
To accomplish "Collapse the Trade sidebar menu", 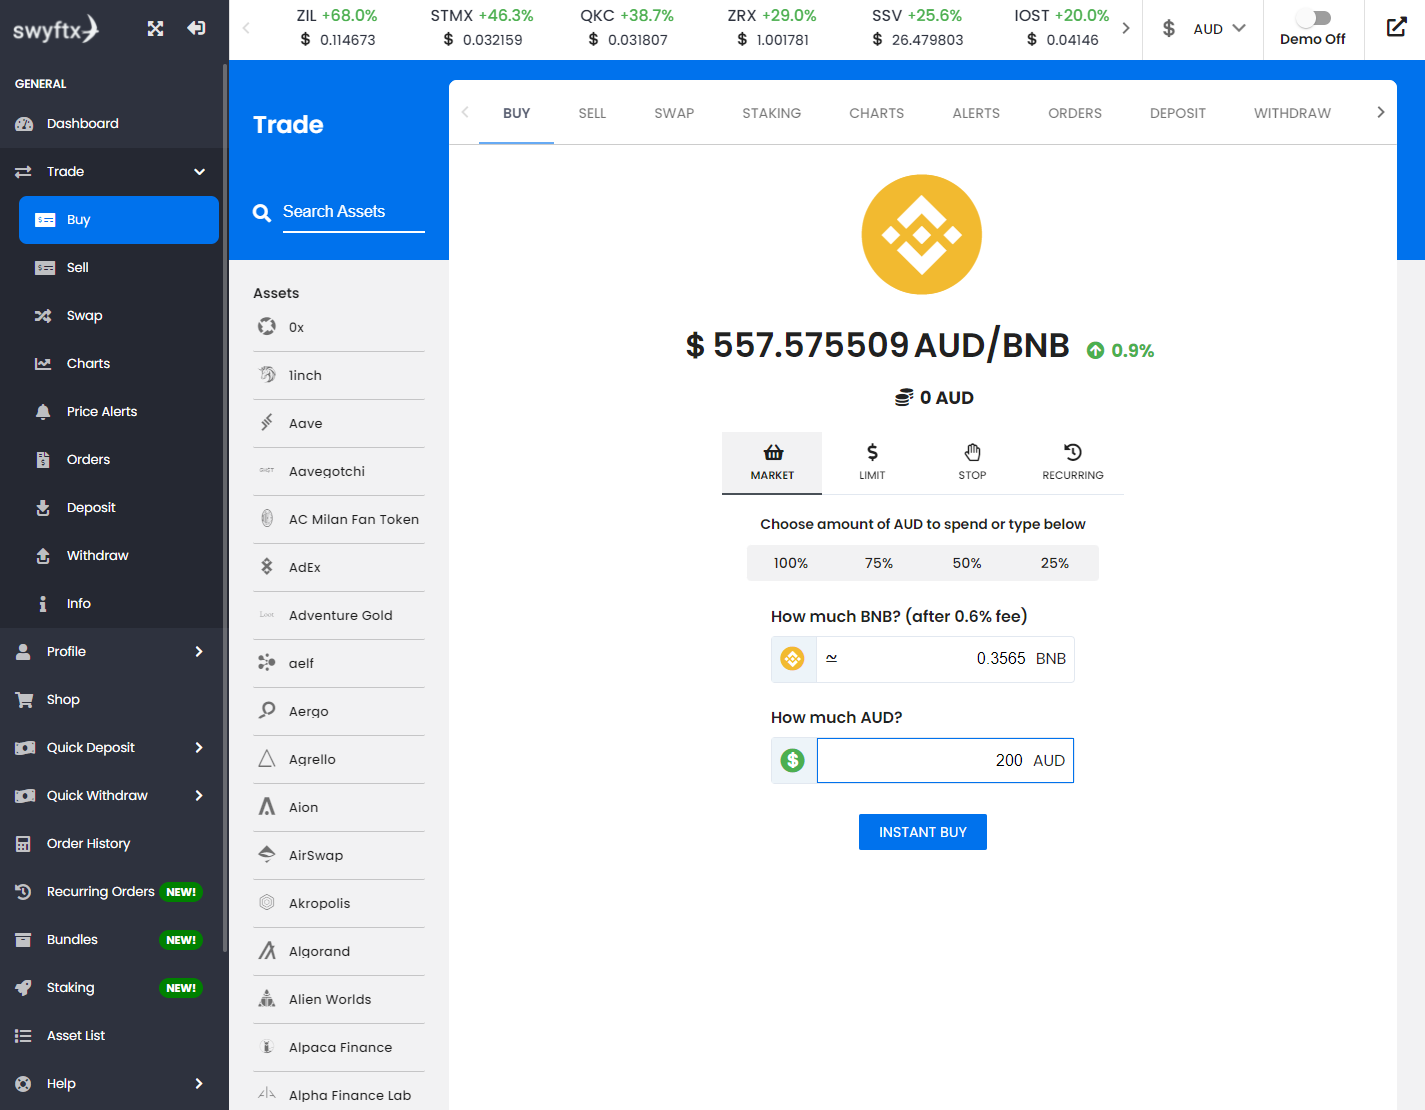I will click(199, 172).
